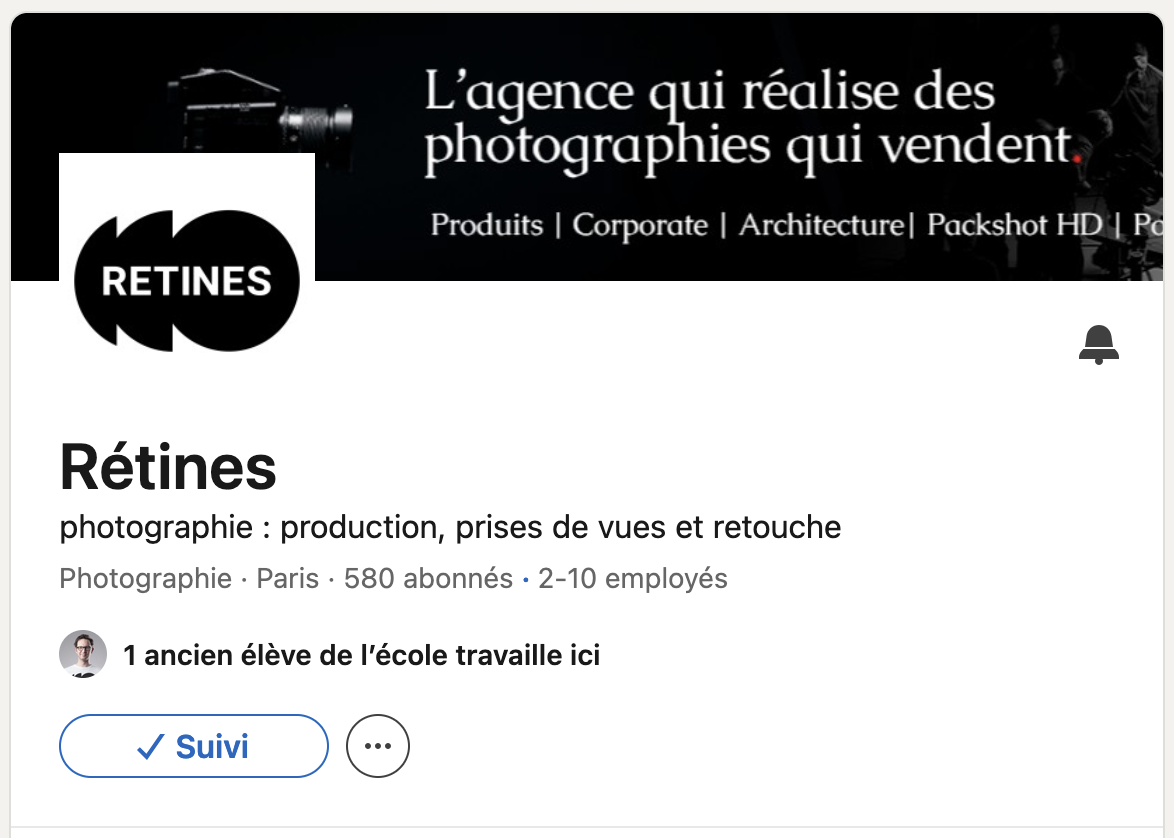This screenshot has width=1174, height=838.
Task: Click the 'Paris' location text
Action: (x=288, y=578)
